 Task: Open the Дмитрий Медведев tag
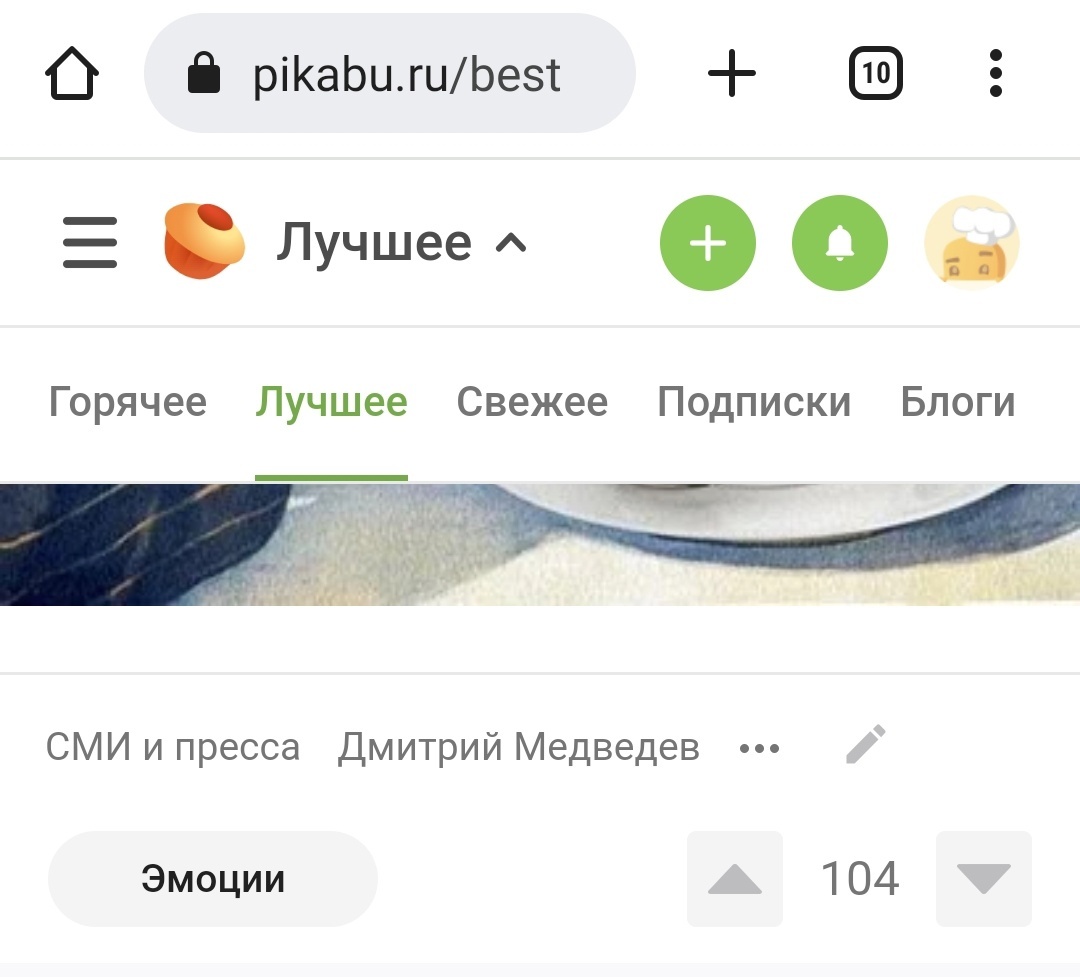pyautogui.click(x=519, y=747)
